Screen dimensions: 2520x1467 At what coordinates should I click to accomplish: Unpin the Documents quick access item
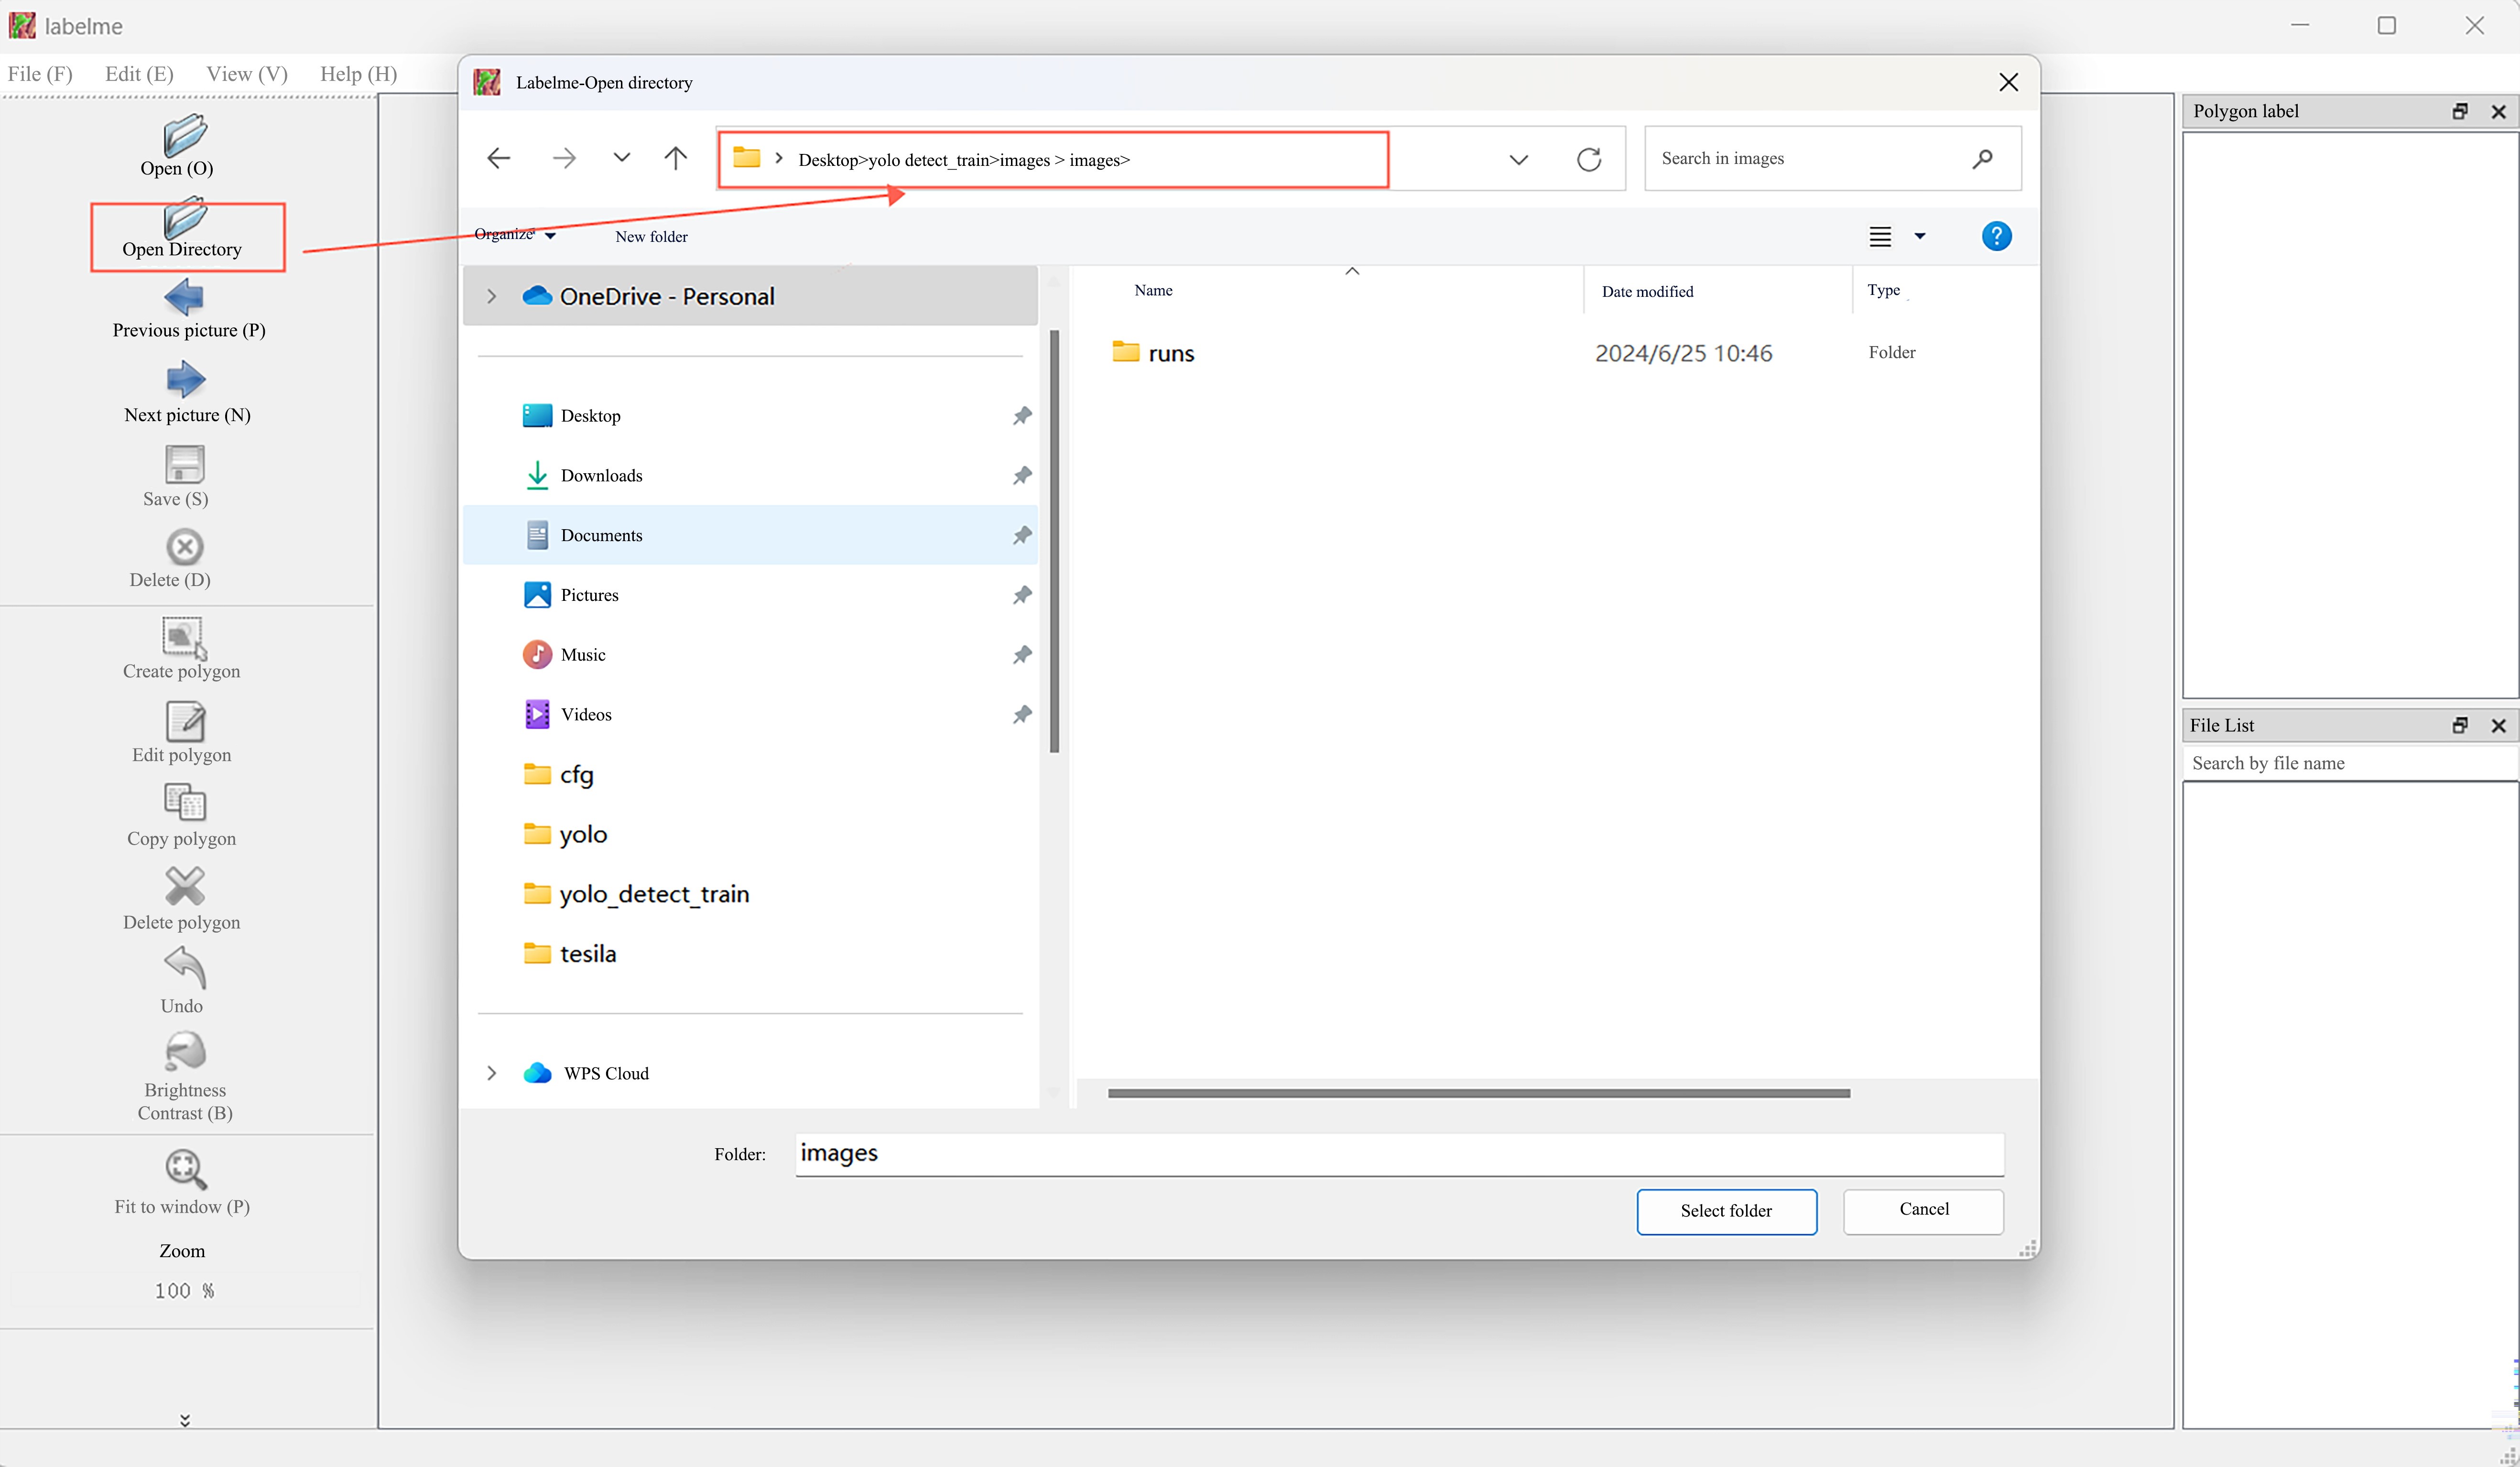point(1021,535)
